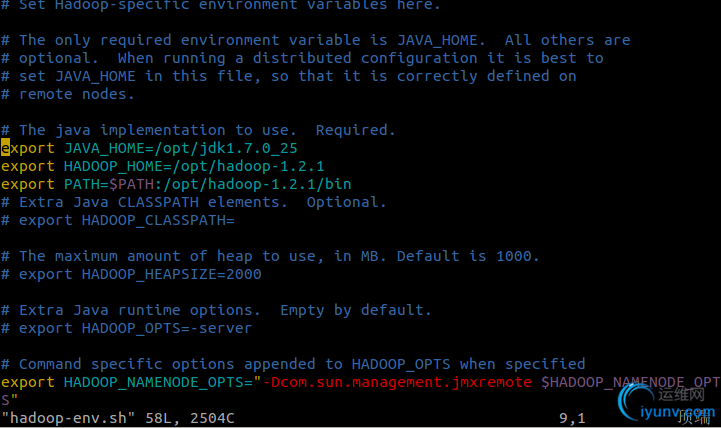721x428 pixels.
Task: Click the $PATH variable in PATH line
Action: click(x=132, y=184)
